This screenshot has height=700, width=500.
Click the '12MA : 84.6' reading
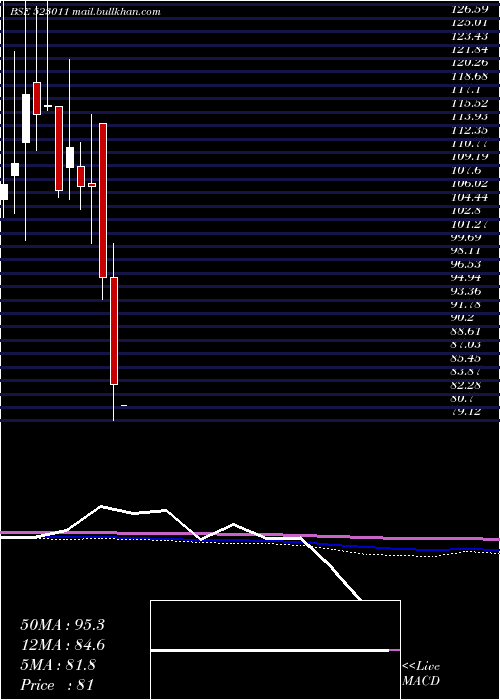62,645
